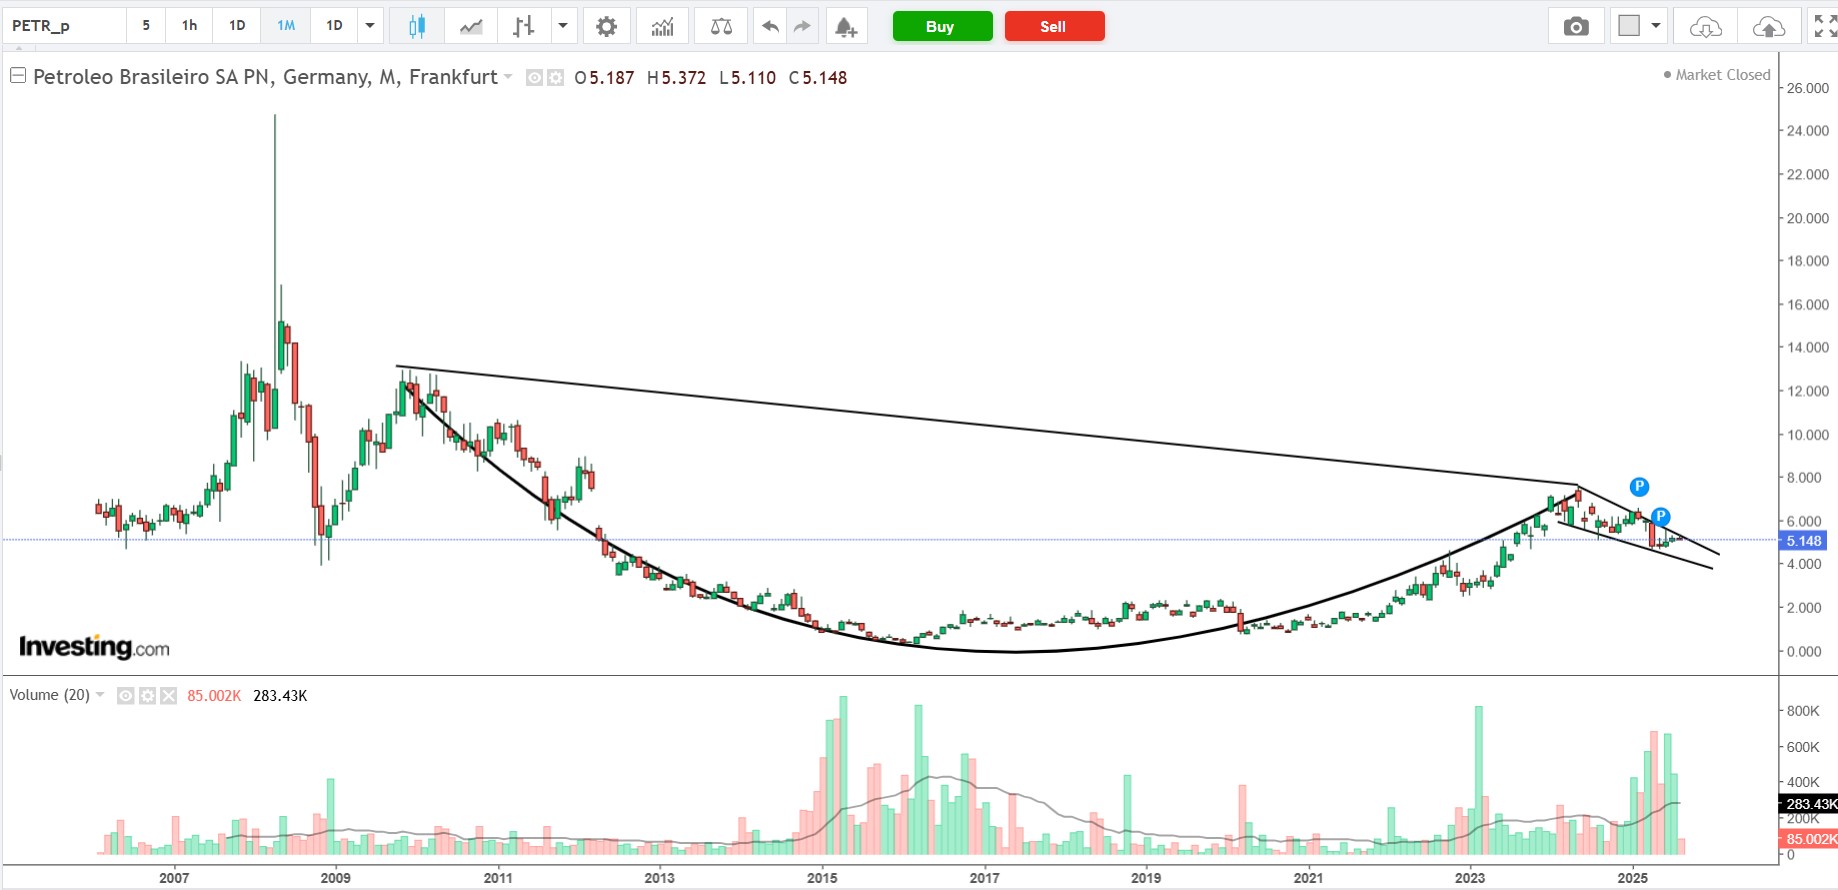Screen dimensions: 1838x890
Task: Select the 5 minute interval
Action: tap(146, 26)
